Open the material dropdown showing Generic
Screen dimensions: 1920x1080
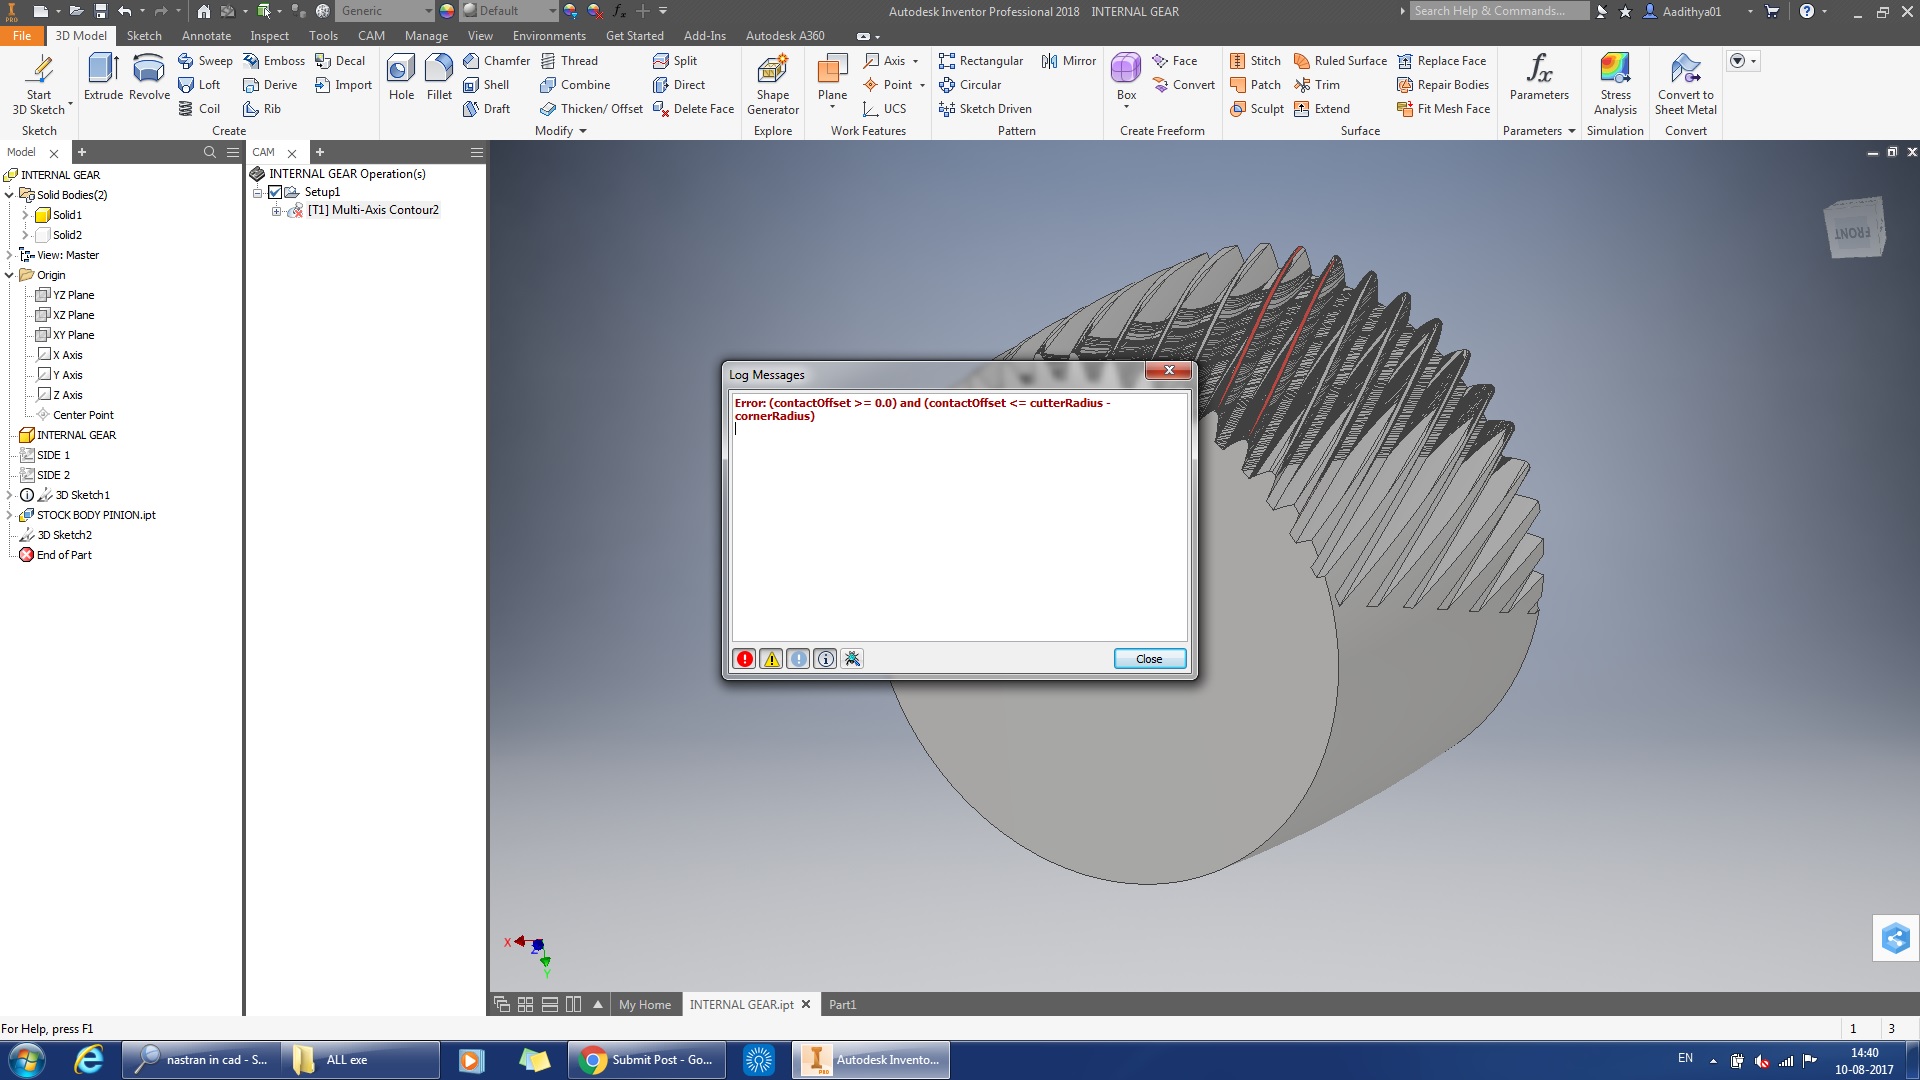tap(429, 10)
